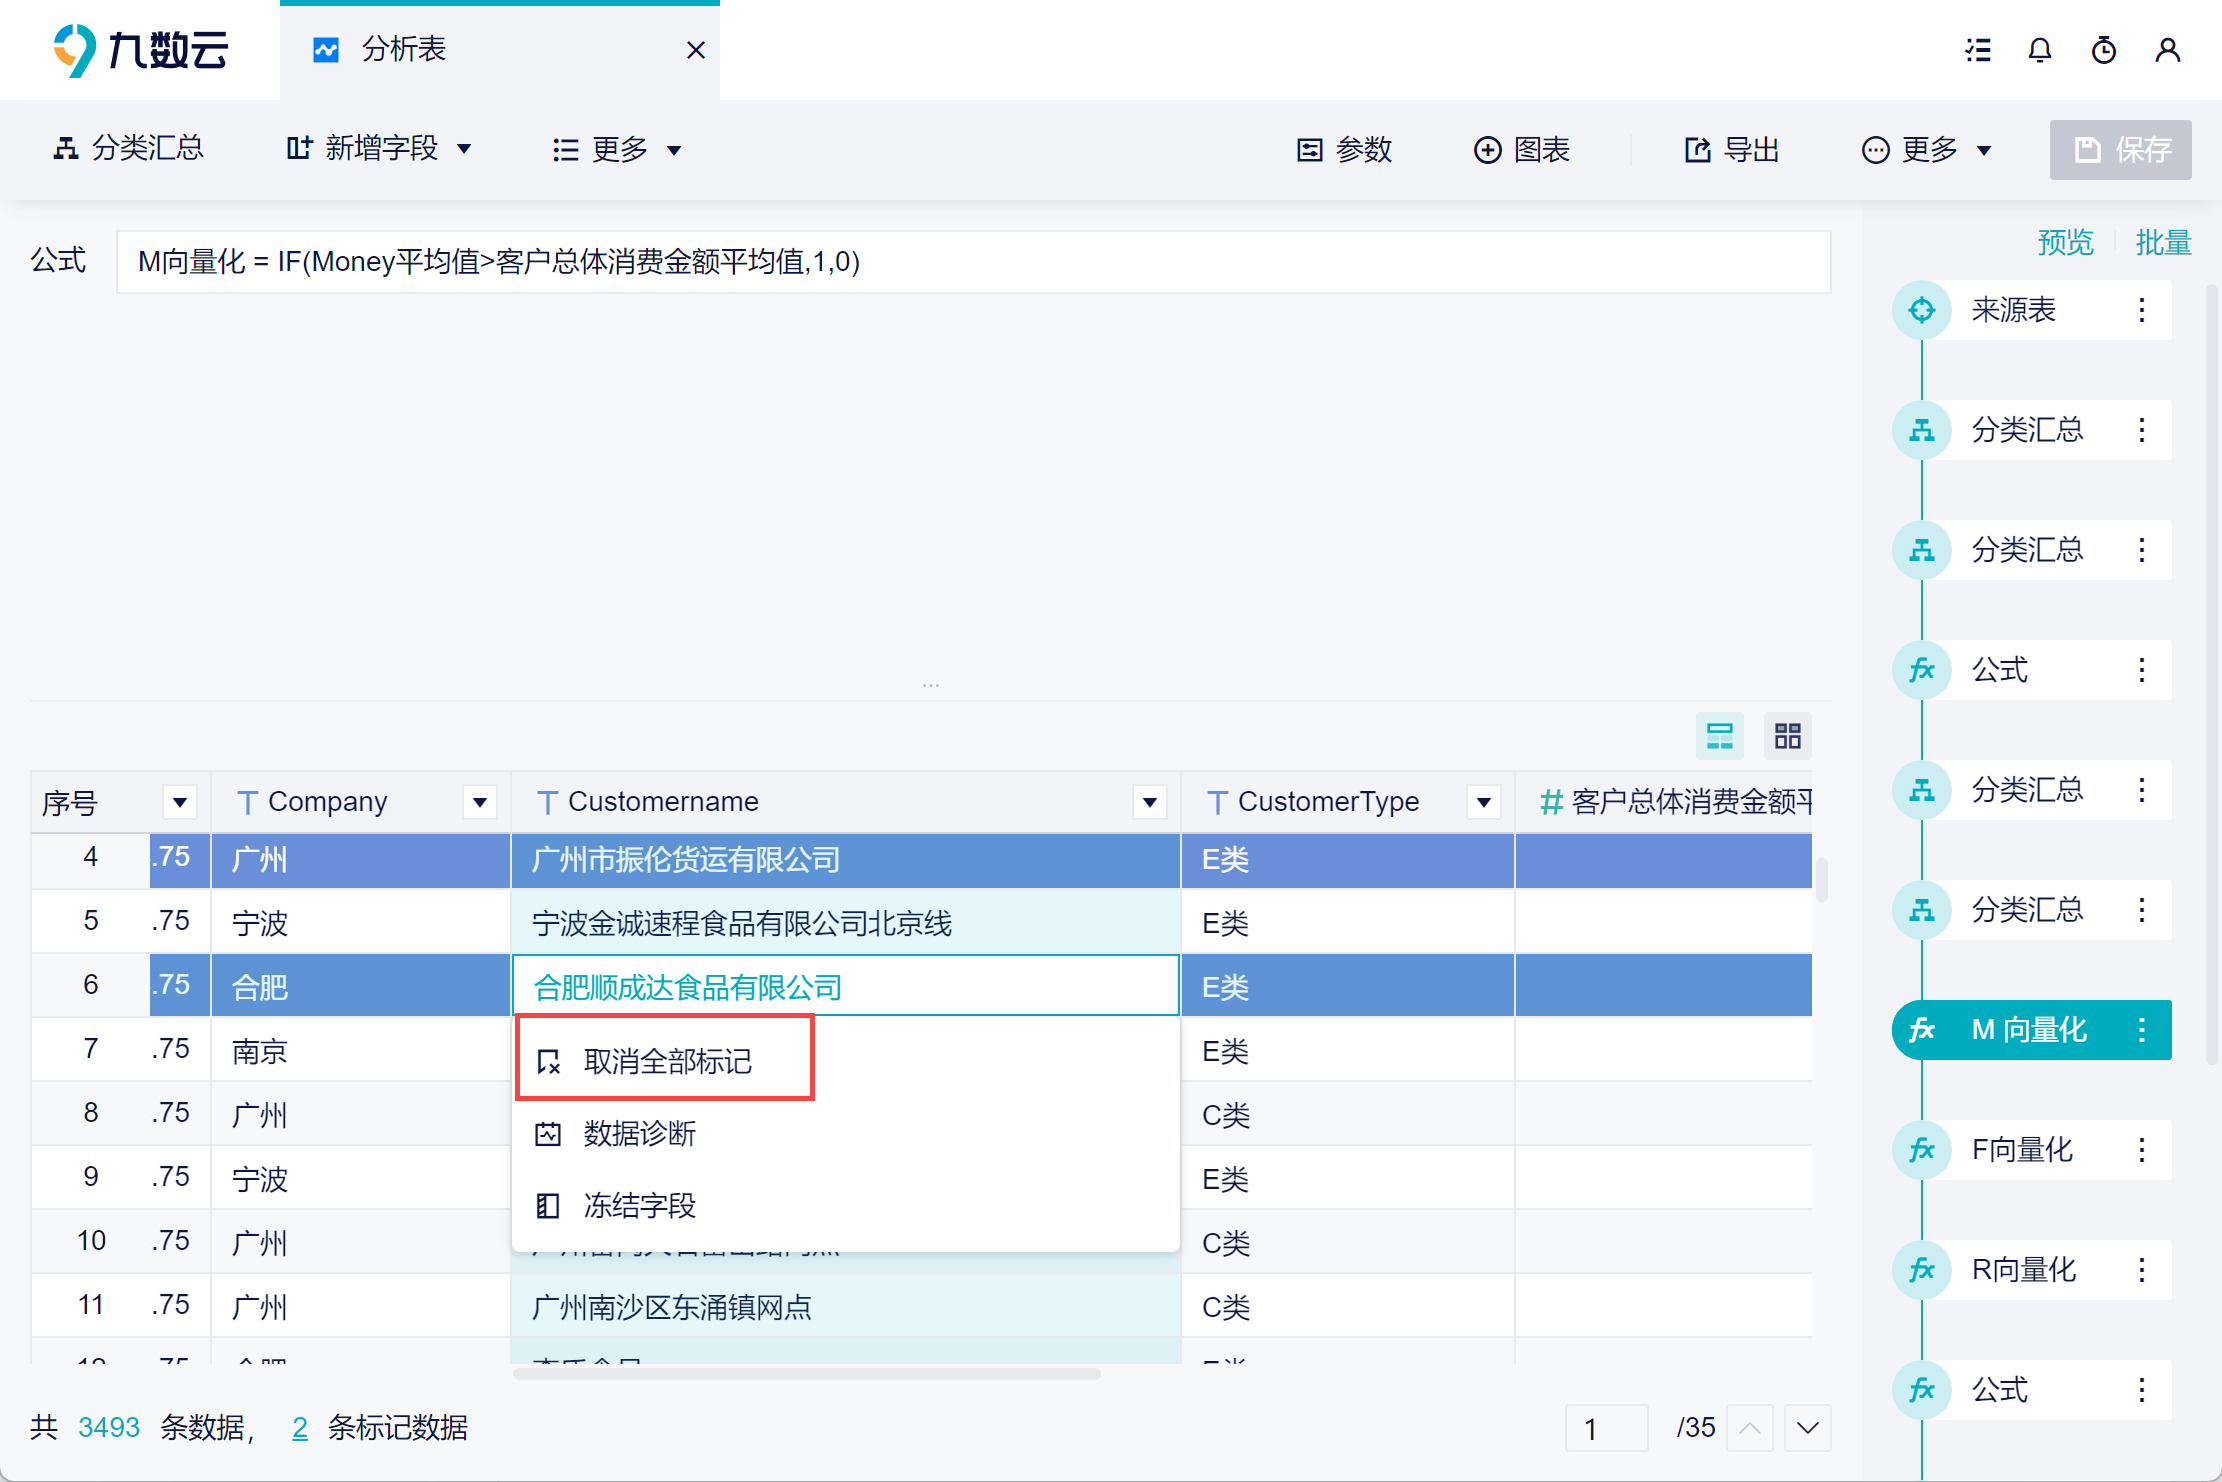Switch to table list view

tap(1719, 736)
